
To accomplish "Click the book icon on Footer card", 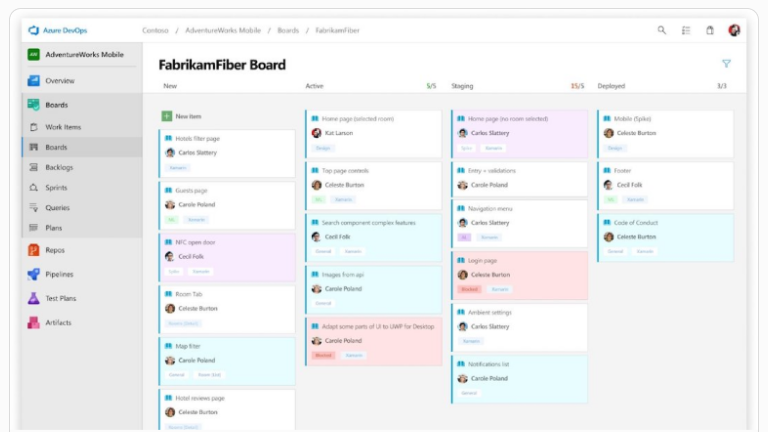I will pyautogui.click(x=607, y=170).
